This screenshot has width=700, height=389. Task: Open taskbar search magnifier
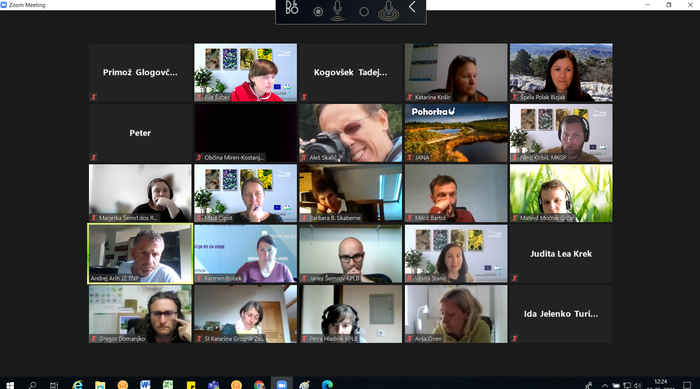click(32, 385)
